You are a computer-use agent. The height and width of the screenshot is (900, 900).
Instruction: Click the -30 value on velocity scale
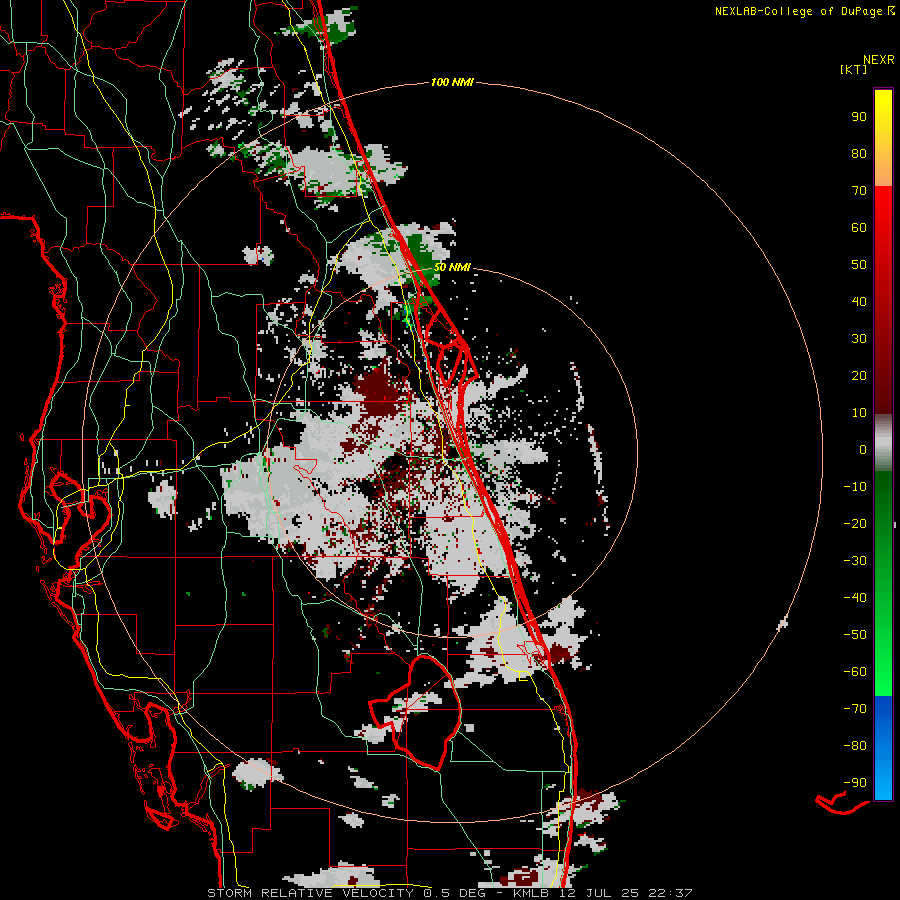[855, 561]
